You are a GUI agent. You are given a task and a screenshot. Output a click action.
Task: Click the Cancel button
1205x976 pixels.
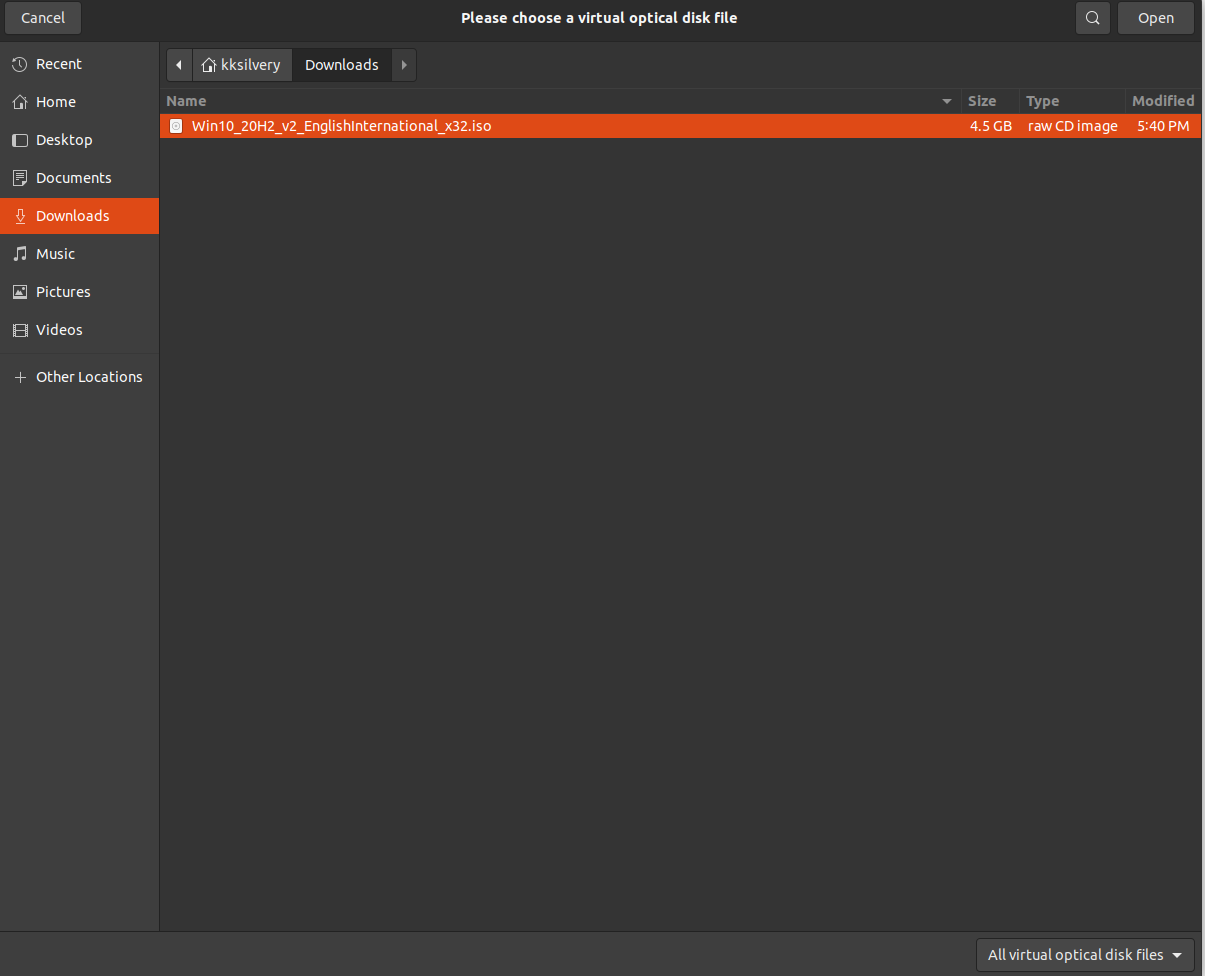pyautogui.click(x=43, y=18)
